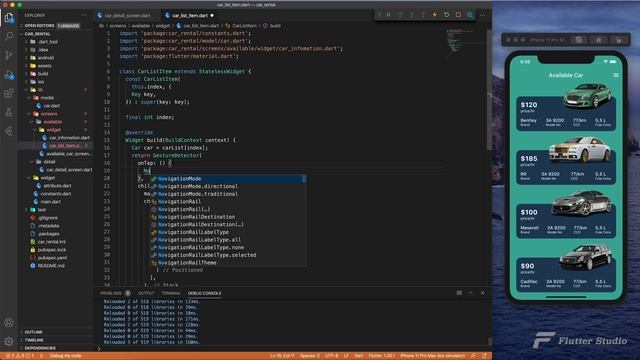The width and height of the screenshot is (640, 360).
Task: Switch to car_detail_screen.dart editor tab
Action: tap(127, 16)
